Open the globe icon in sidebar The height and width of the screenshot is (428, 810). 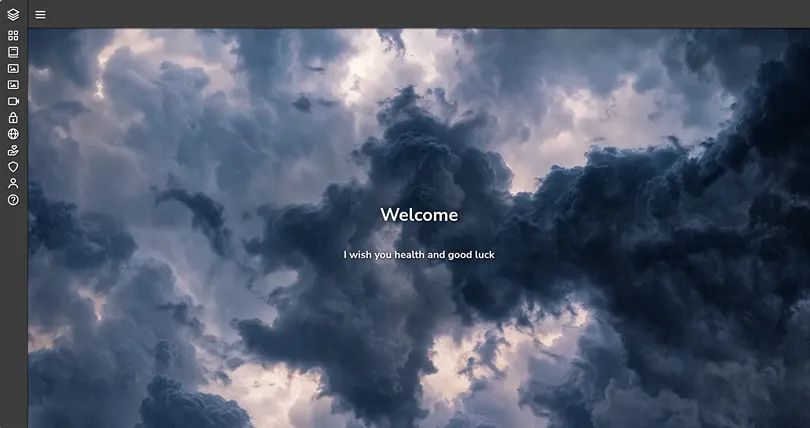pos(13,134)
